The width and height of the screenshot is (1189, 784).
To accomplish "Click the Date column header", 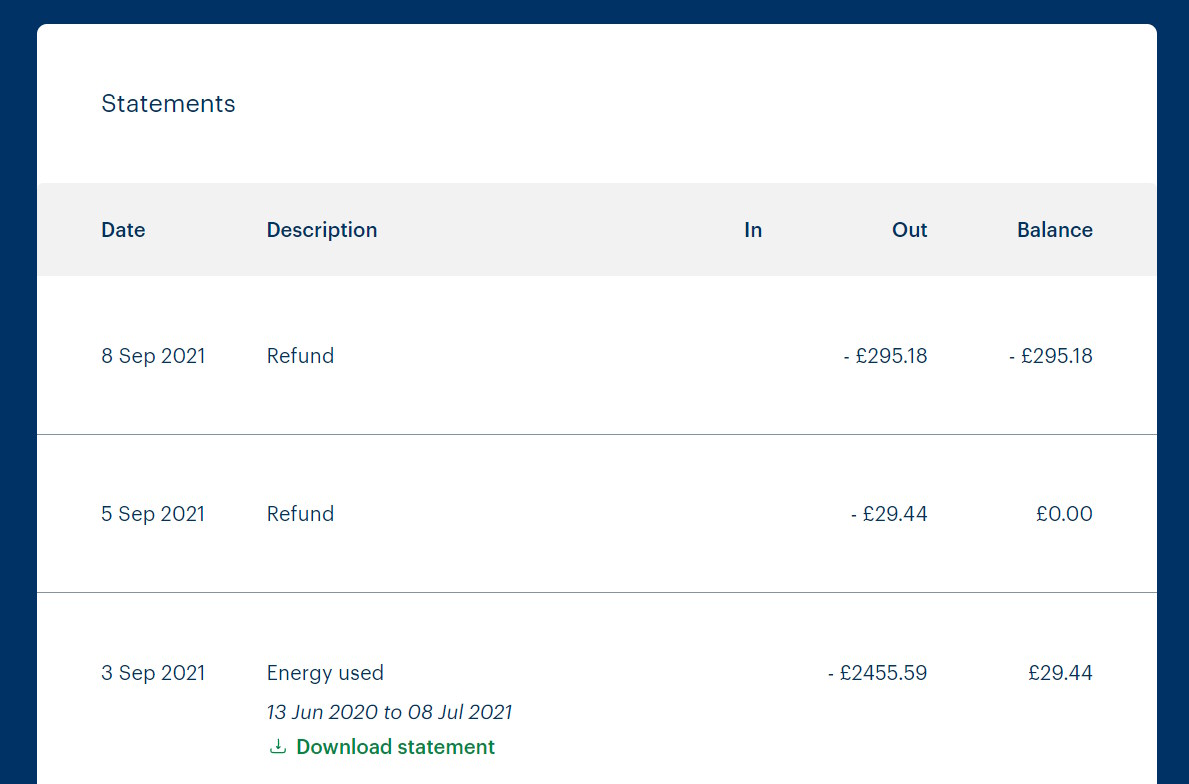I will [x=123, y=230].
